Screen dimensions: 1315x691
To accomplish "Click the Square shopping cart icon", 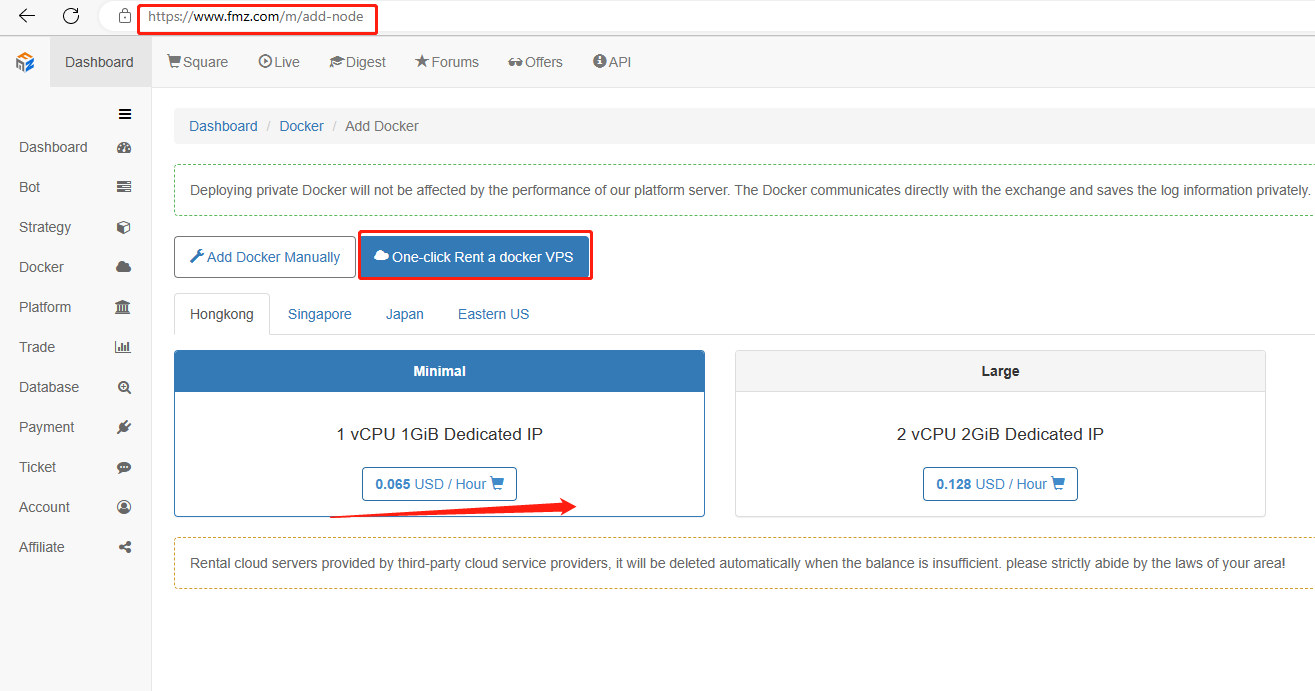I will pyautogui.click(x=174, y=61).
